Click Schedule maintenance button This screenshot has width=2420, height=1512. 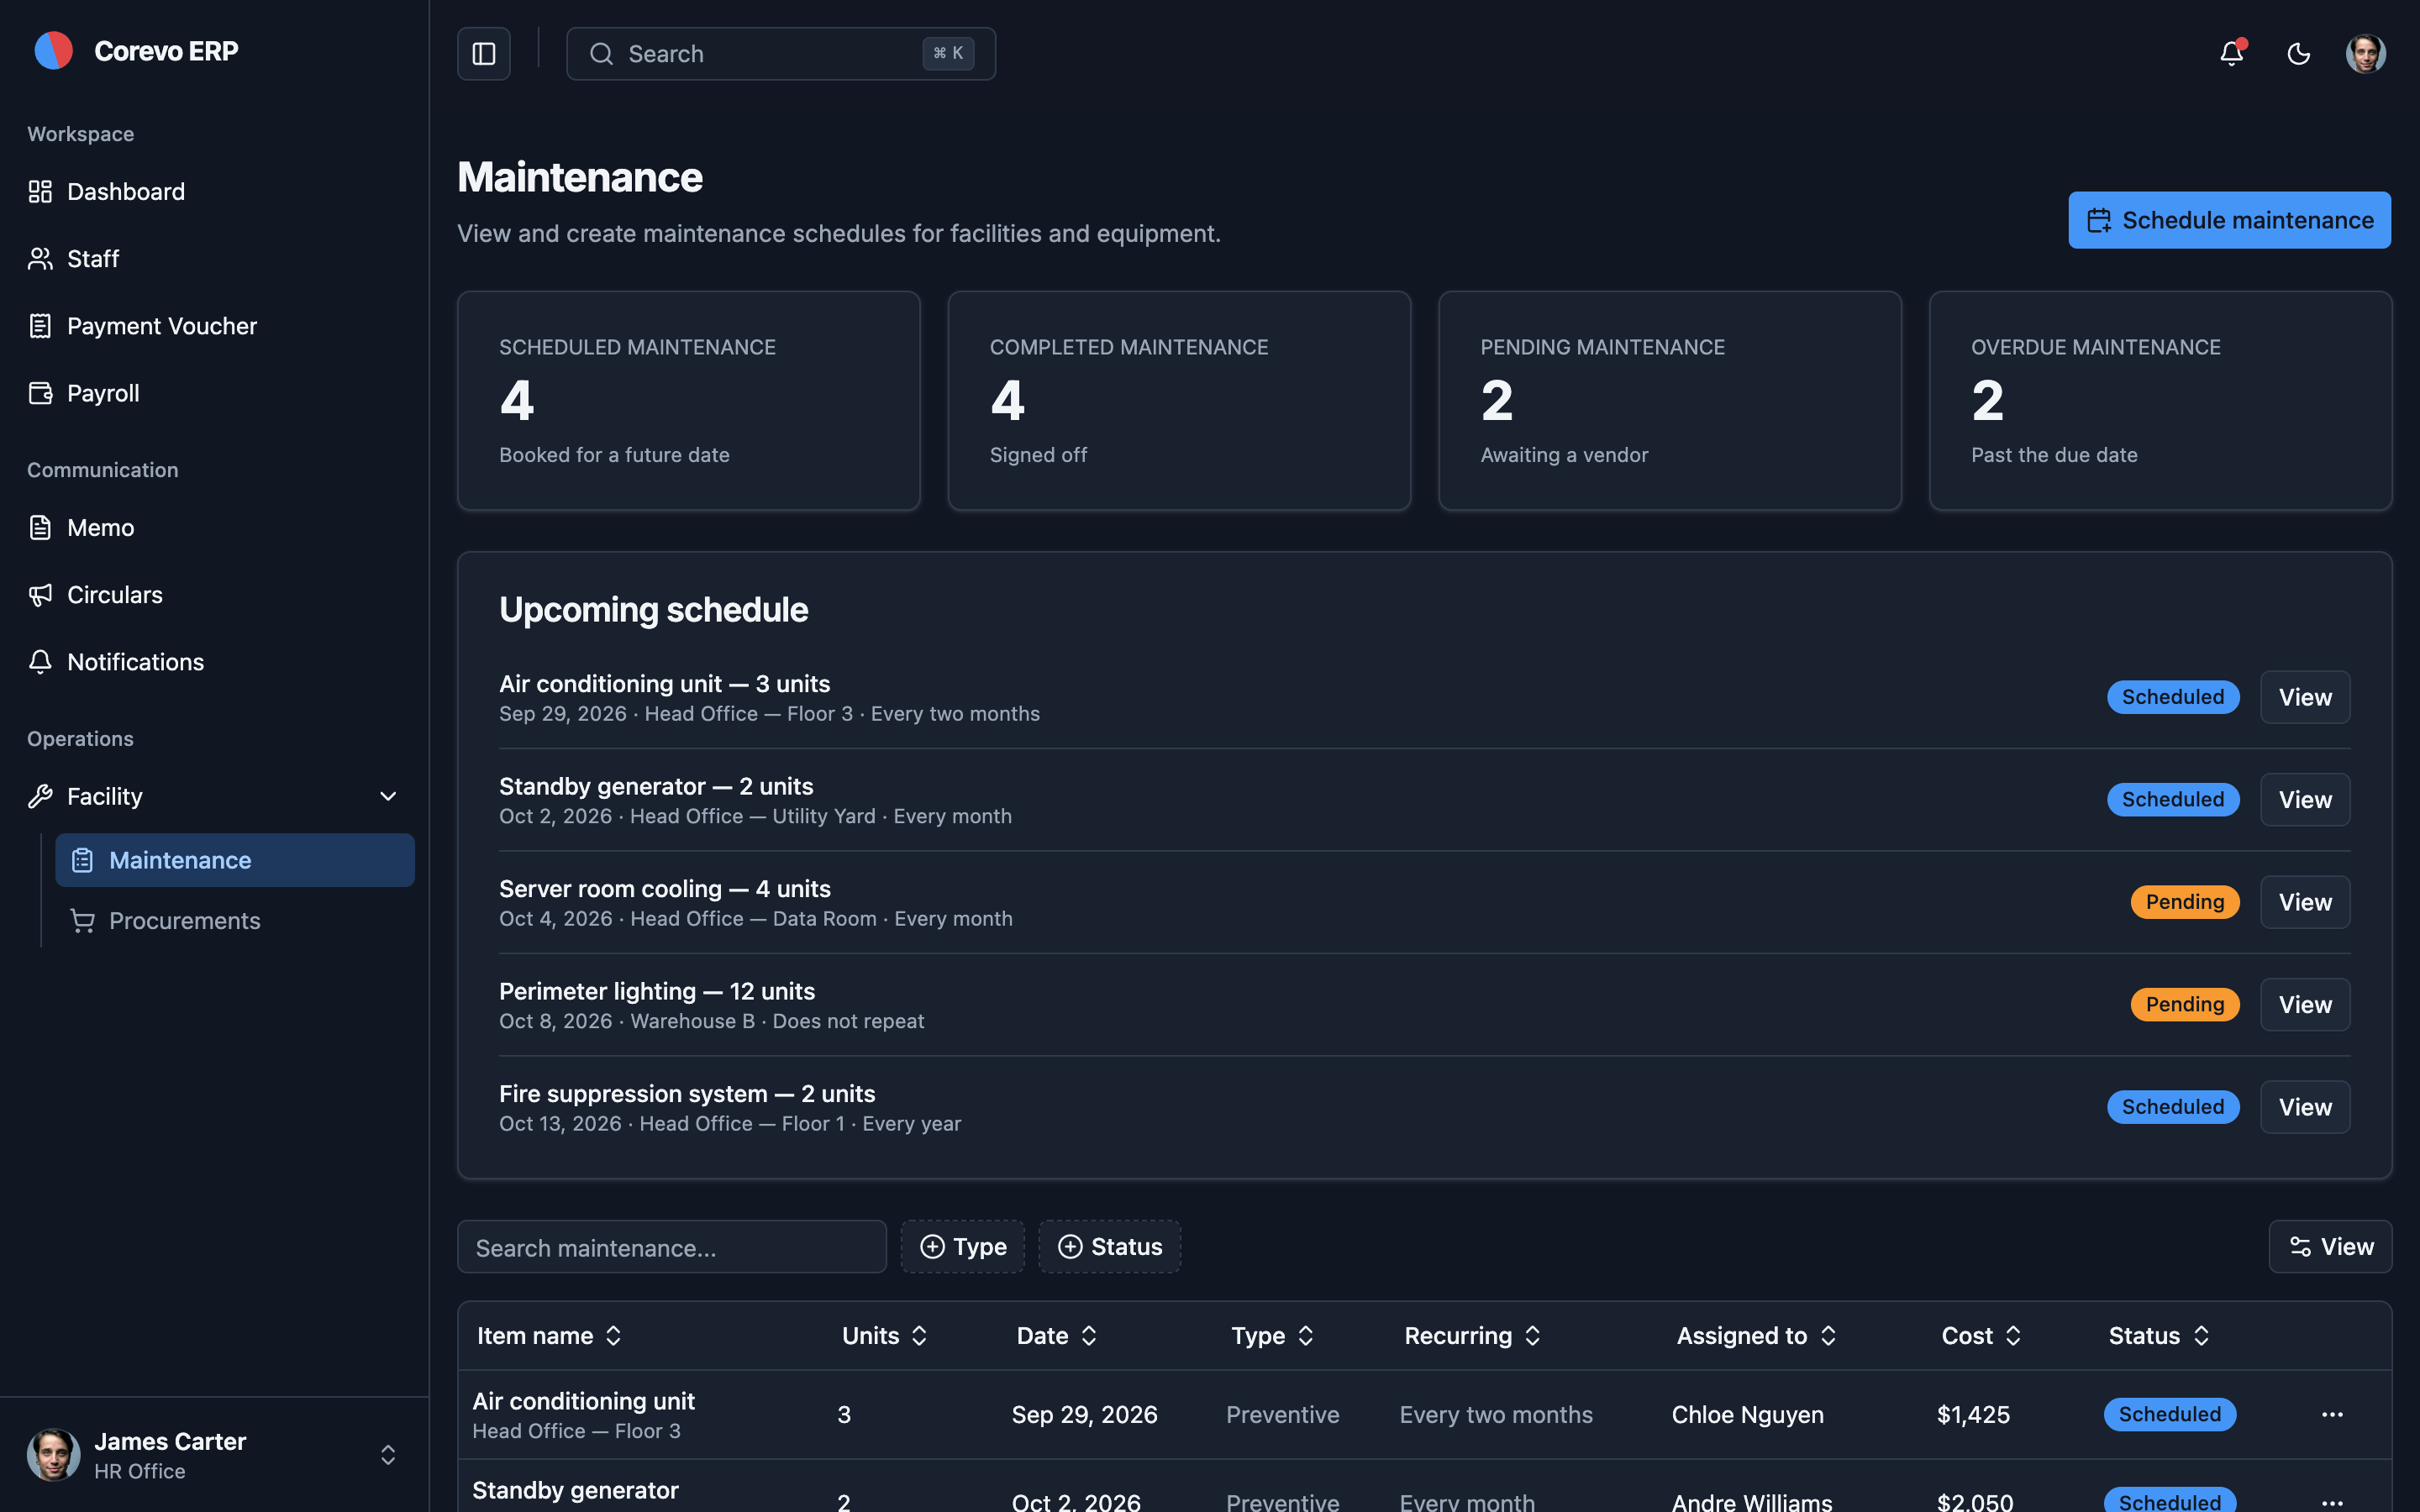(2229, 220)
